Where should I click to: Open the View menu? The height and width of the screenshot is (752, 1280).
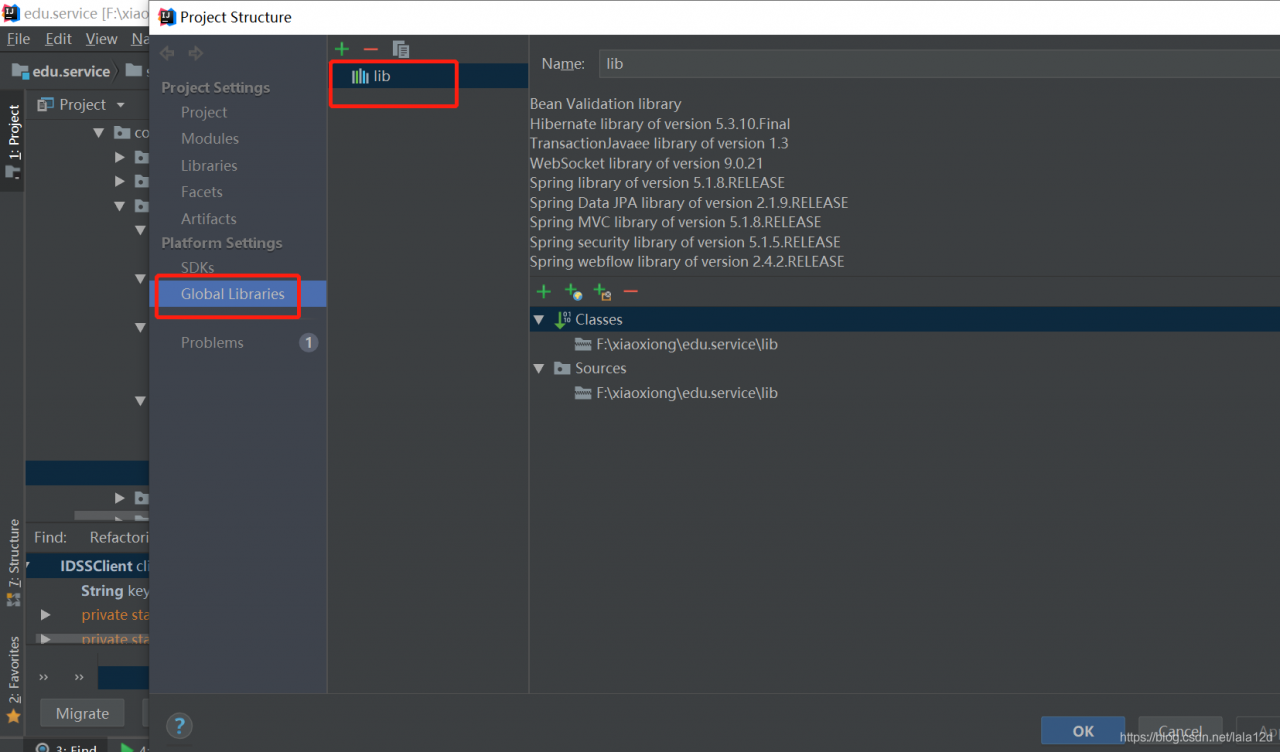(x=102, y=39)
